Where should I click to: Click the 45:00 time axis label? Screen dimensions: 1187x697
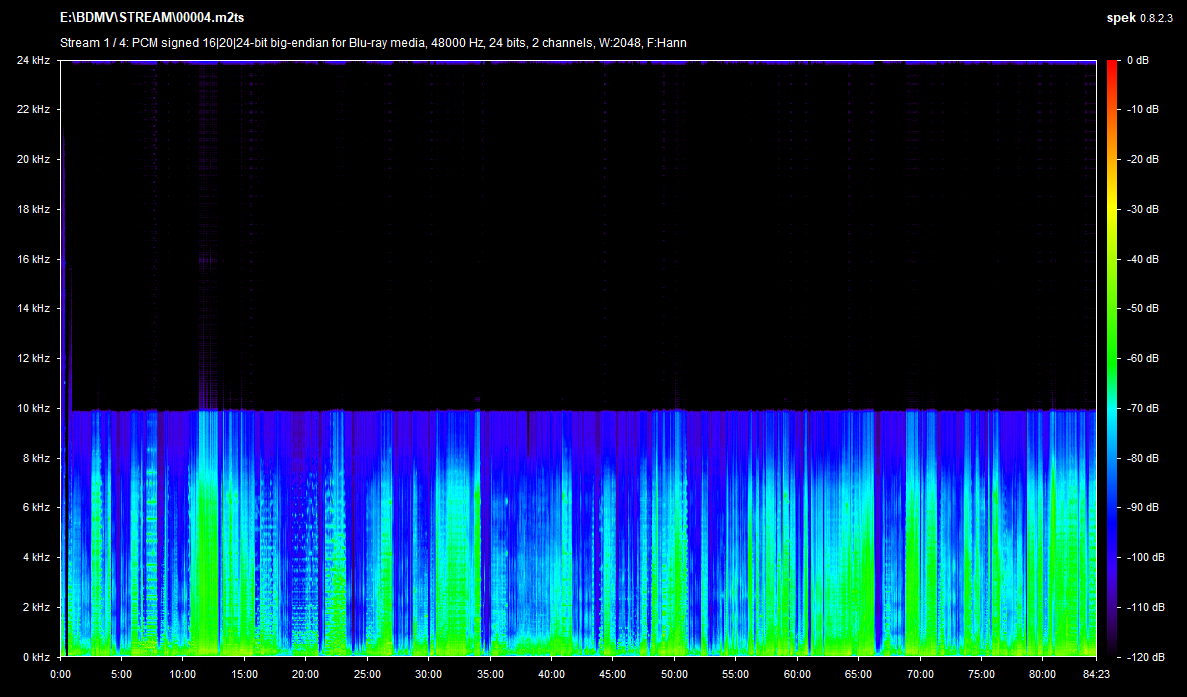click(613, 674)
